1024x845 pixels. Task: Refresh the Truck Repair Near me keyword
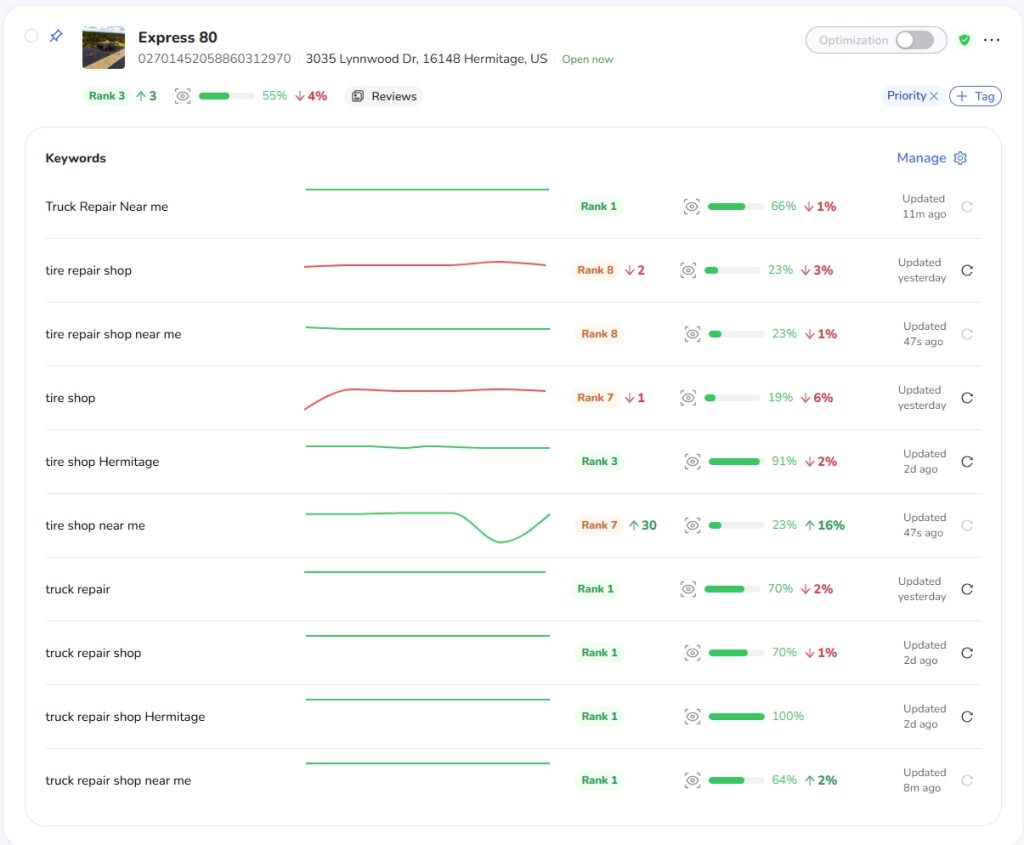(967, 206)
